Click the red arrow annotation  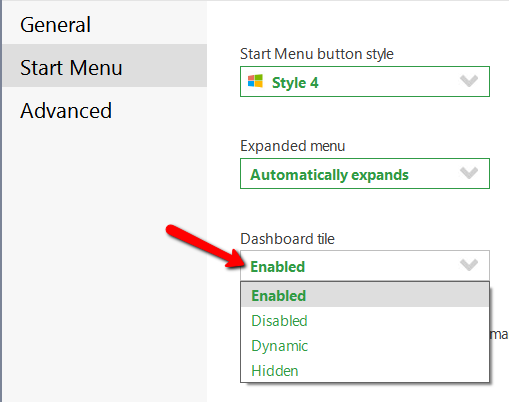[207, 246]
